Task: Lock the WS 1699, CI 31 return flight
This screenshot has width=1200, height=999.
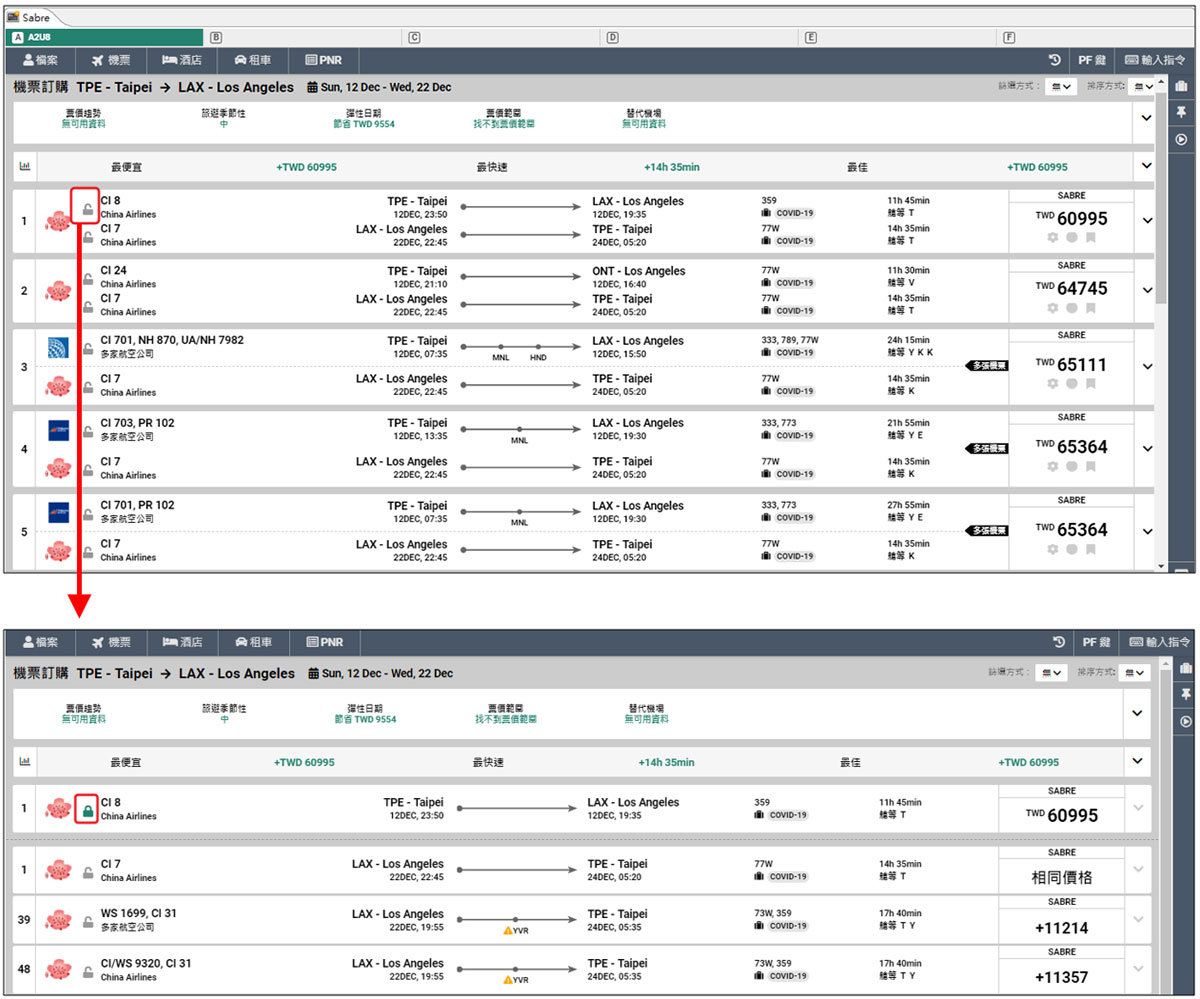Action: pyautogui.click(x=88, y=921)
